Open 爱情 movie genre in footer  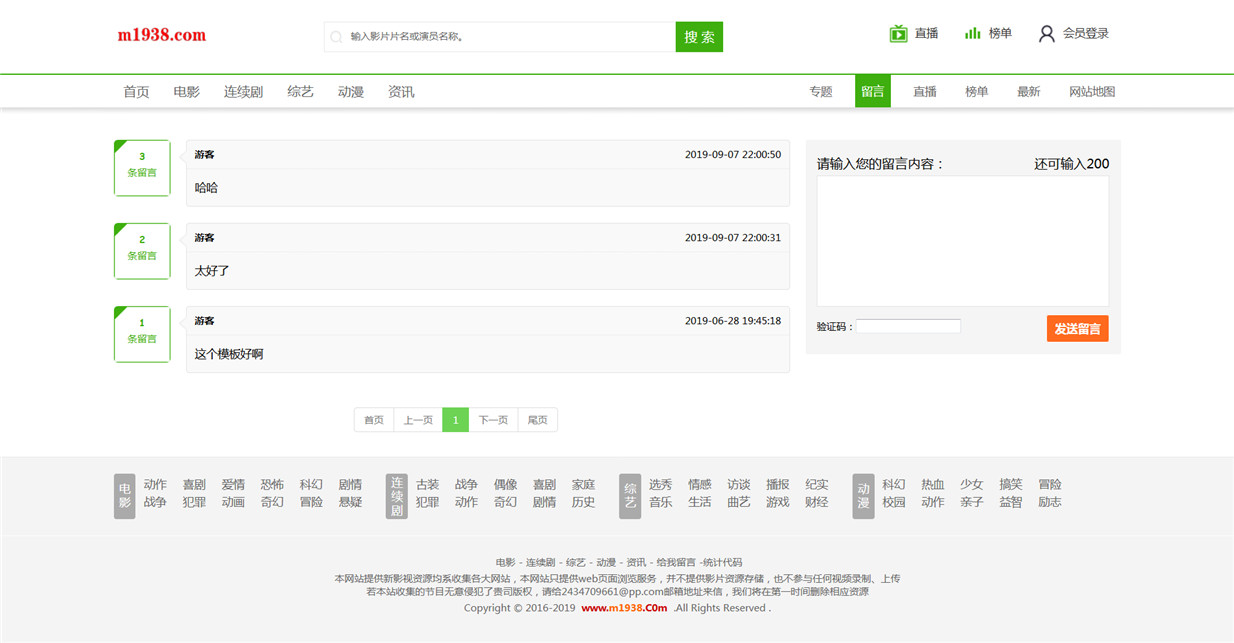[x=233, y=485]
